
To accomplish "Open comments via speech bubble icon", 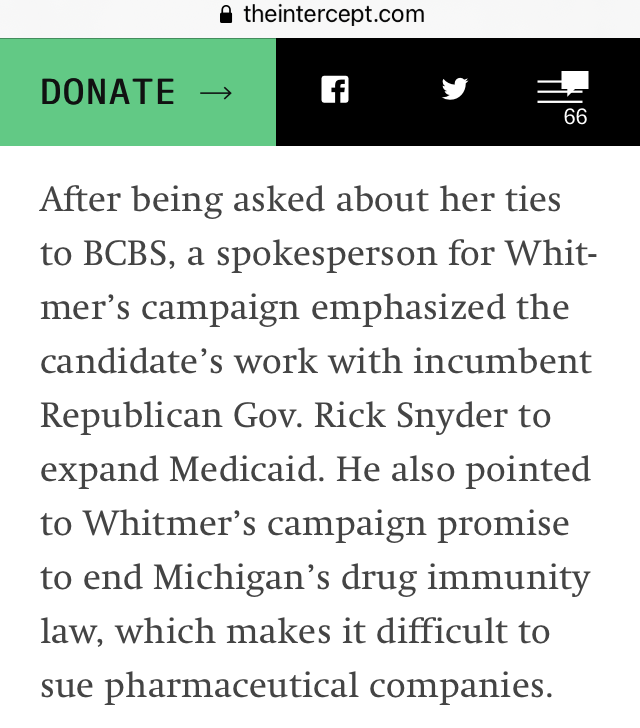I will tap(563, 87).
